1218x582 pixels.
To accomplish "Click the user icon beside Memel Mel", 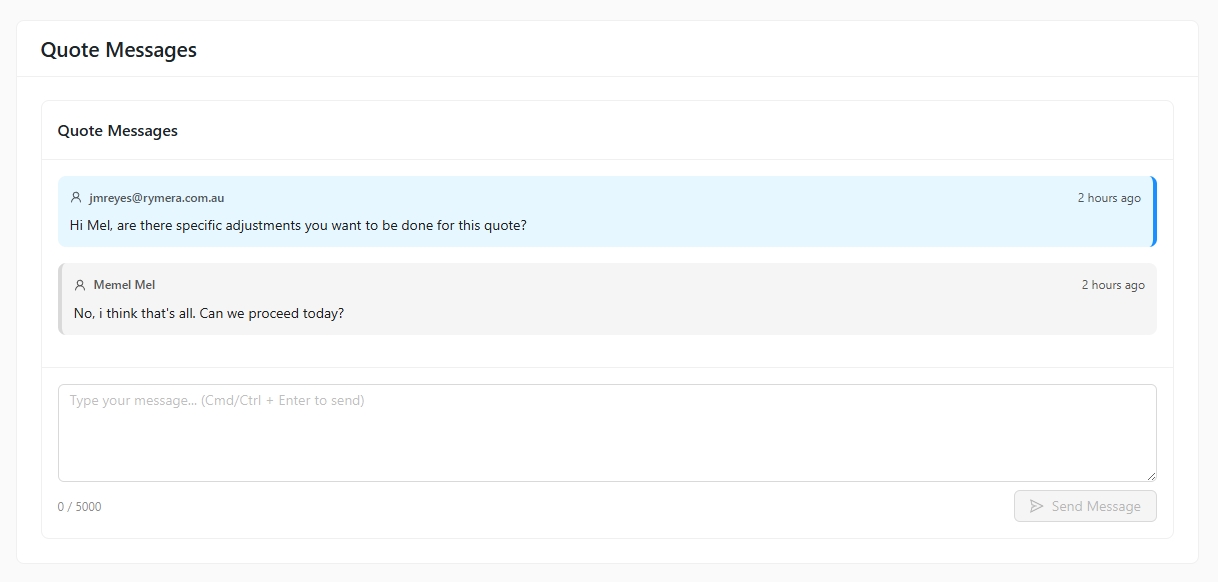I will tap(80, 285).
